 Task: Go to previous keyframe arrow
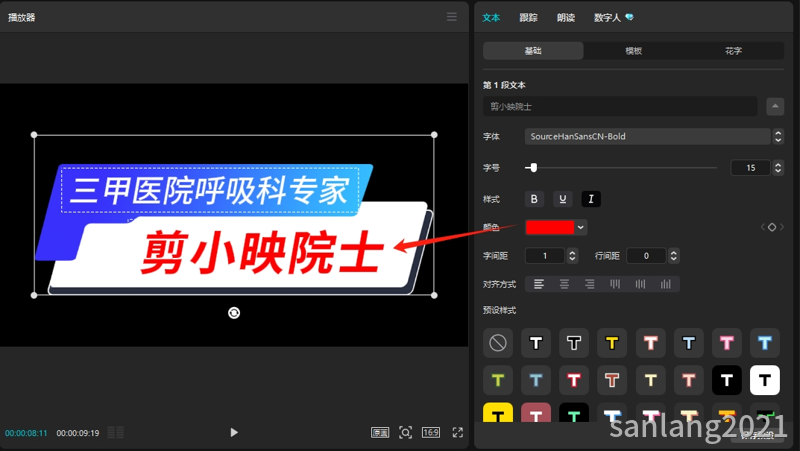tap(763, 227)
